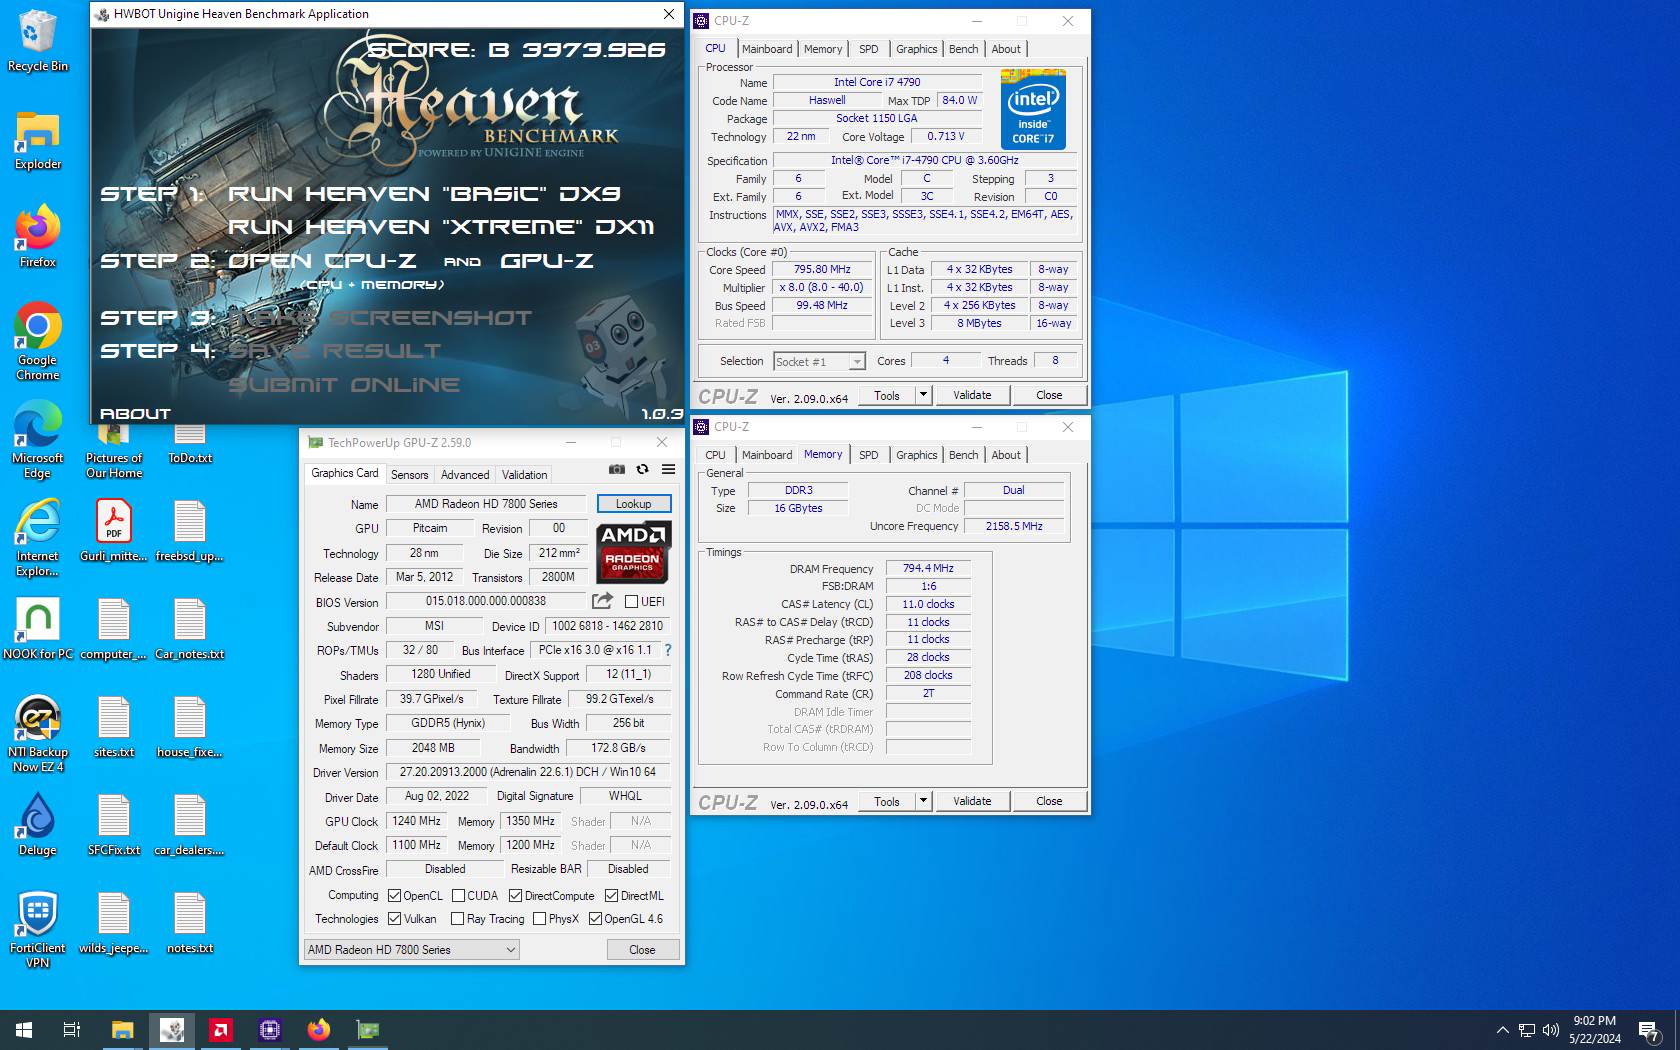Viewport: 1680px width, 1050px height.
Task: Toggle the Ray Tracing checkbox
Action: click(x=457, y=918)
